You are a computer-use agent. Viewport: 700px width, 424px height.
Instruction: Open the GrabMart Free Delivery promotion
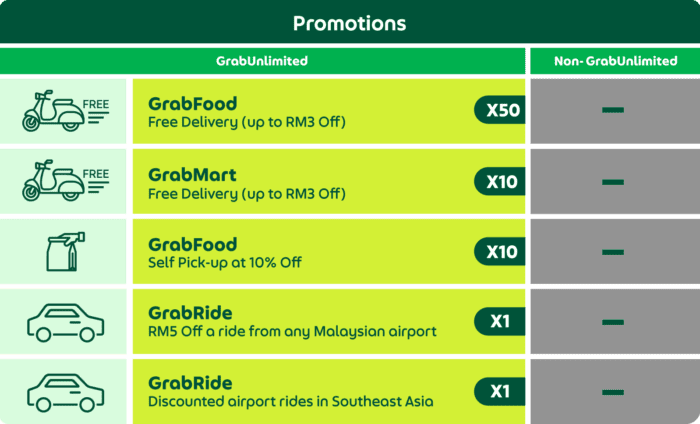click(329, 181)
